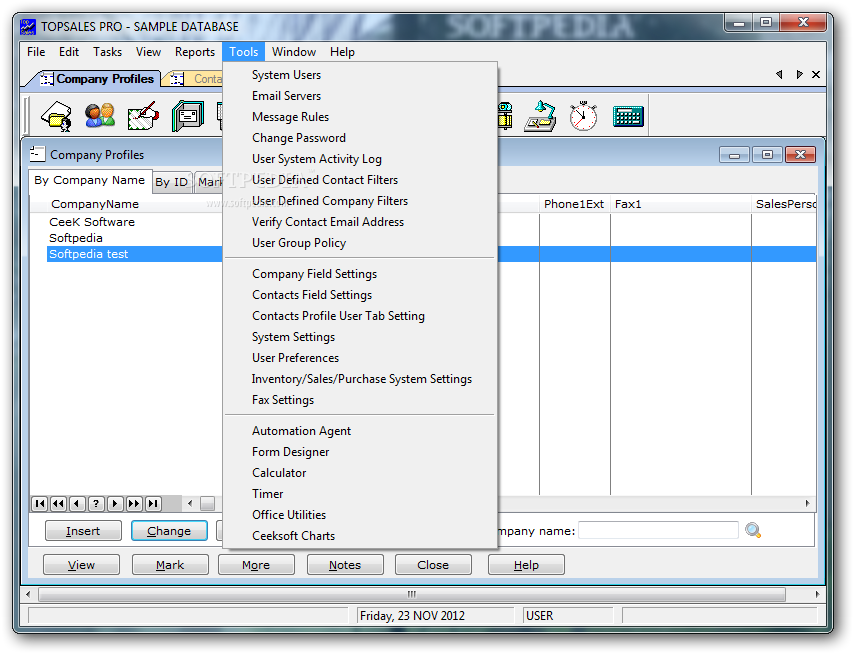Go back a page of records
The image size is (854, 654).
59,504
